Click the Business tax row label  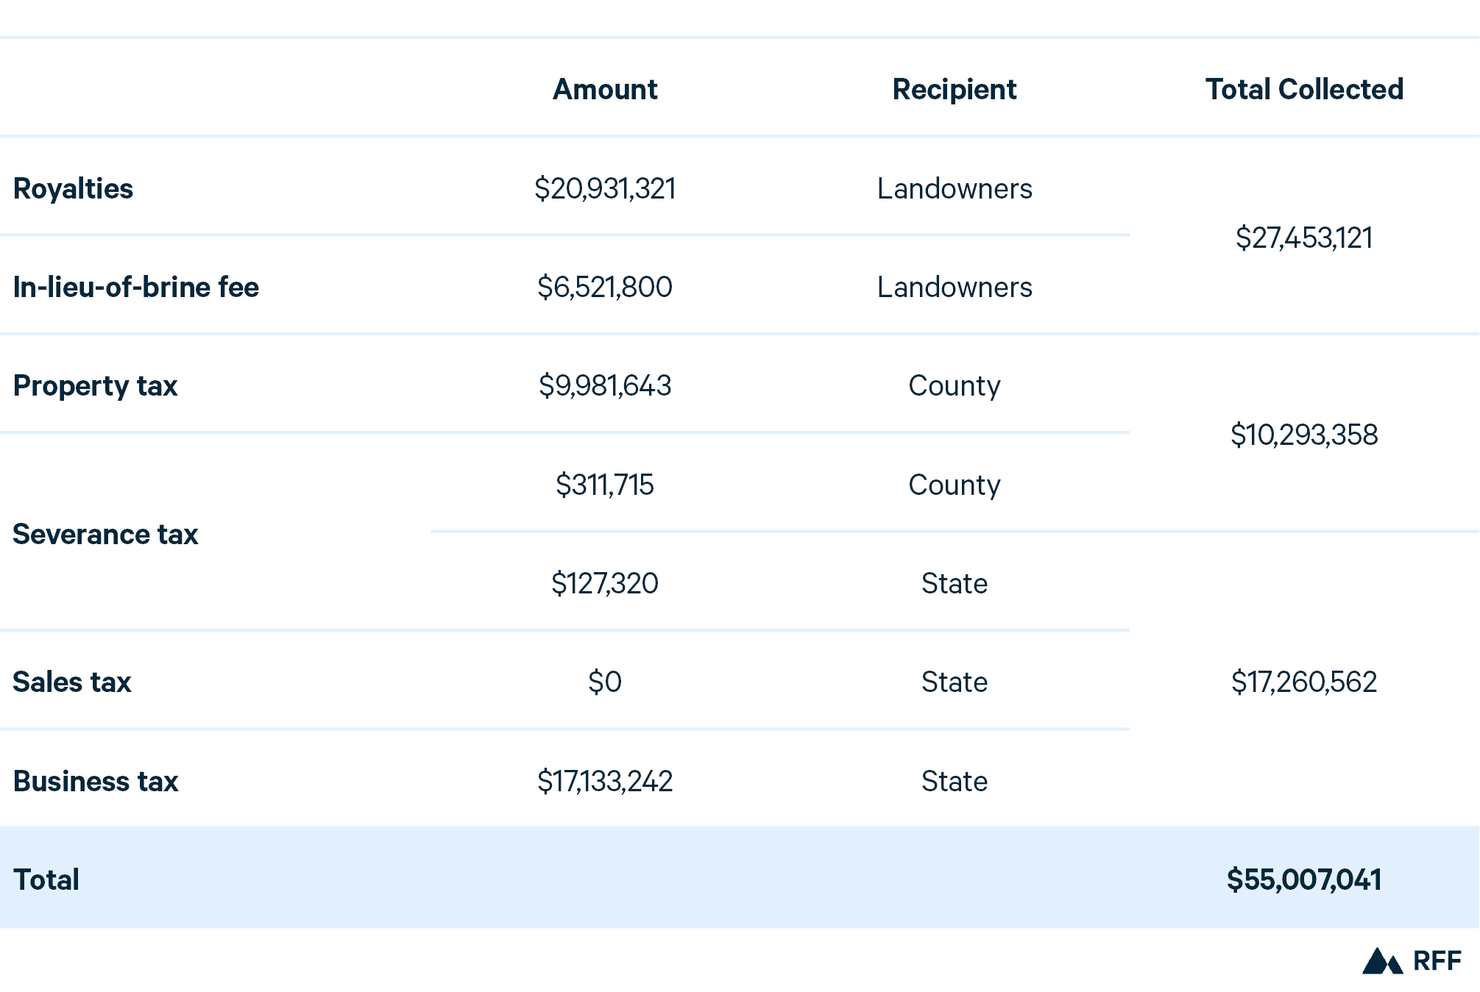pyautogui.click(x=95, y=781)
